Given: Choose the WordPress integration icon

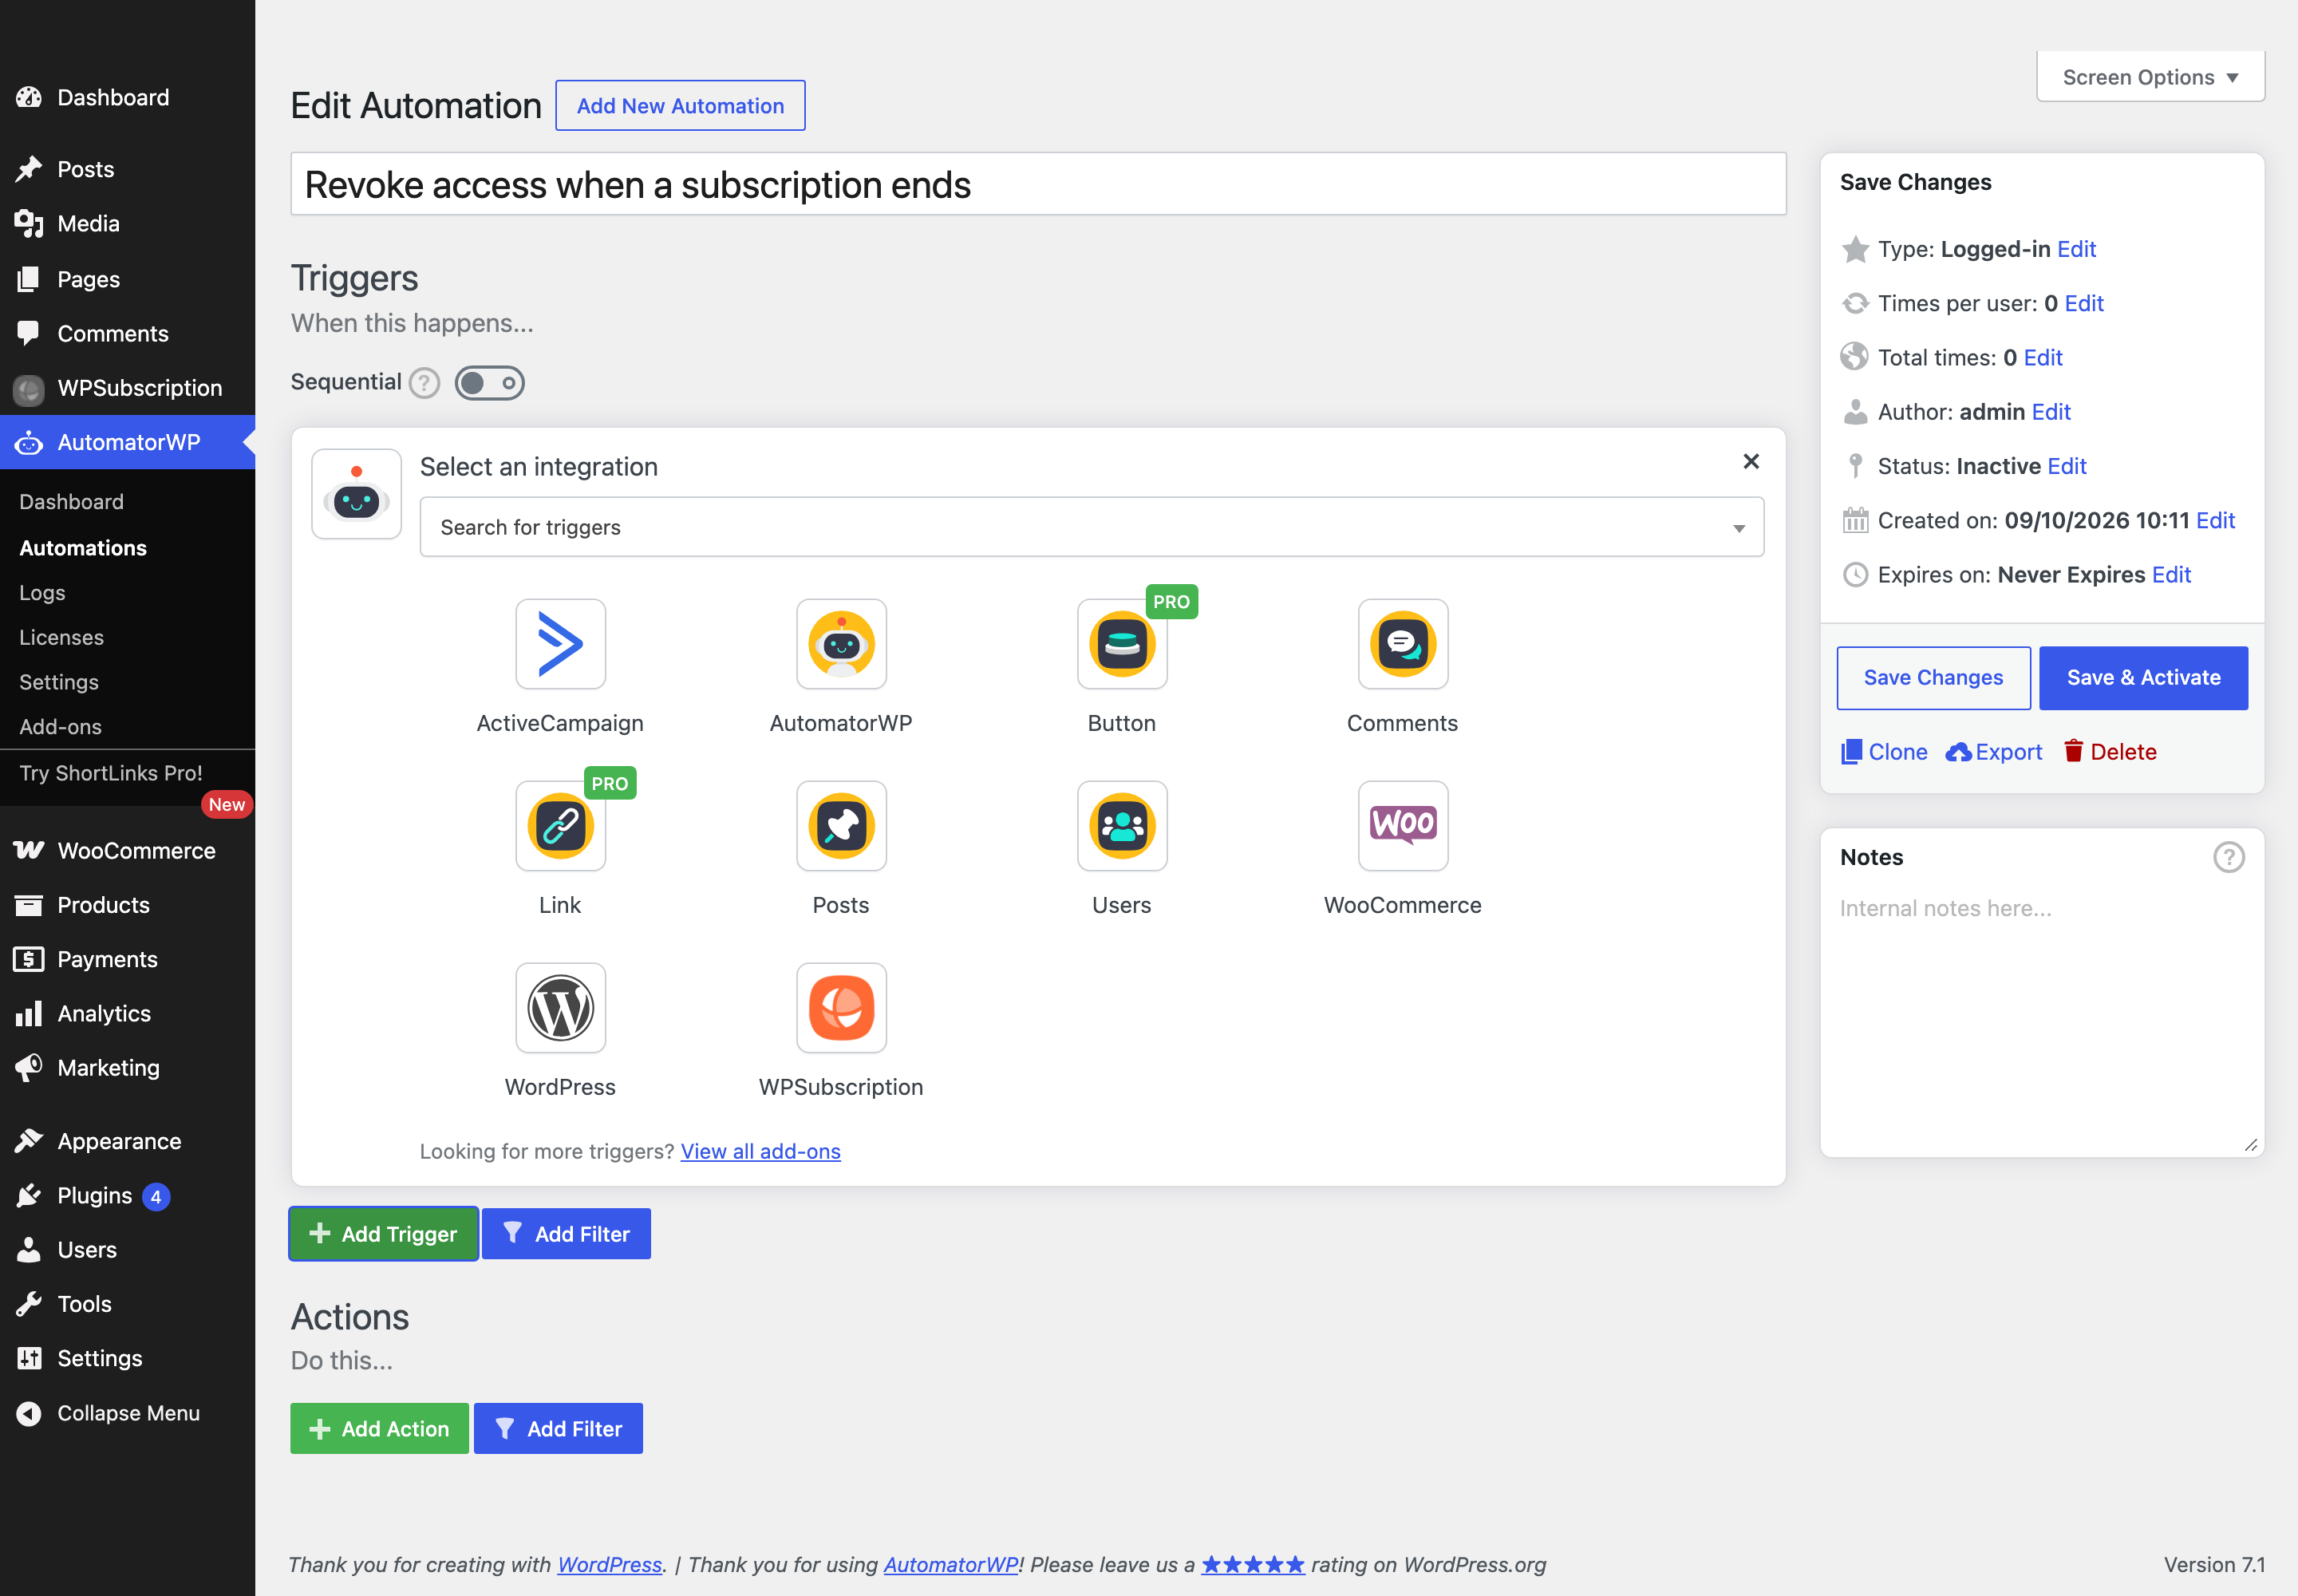Looking at the screenshot, I should tap(560, 1008).
